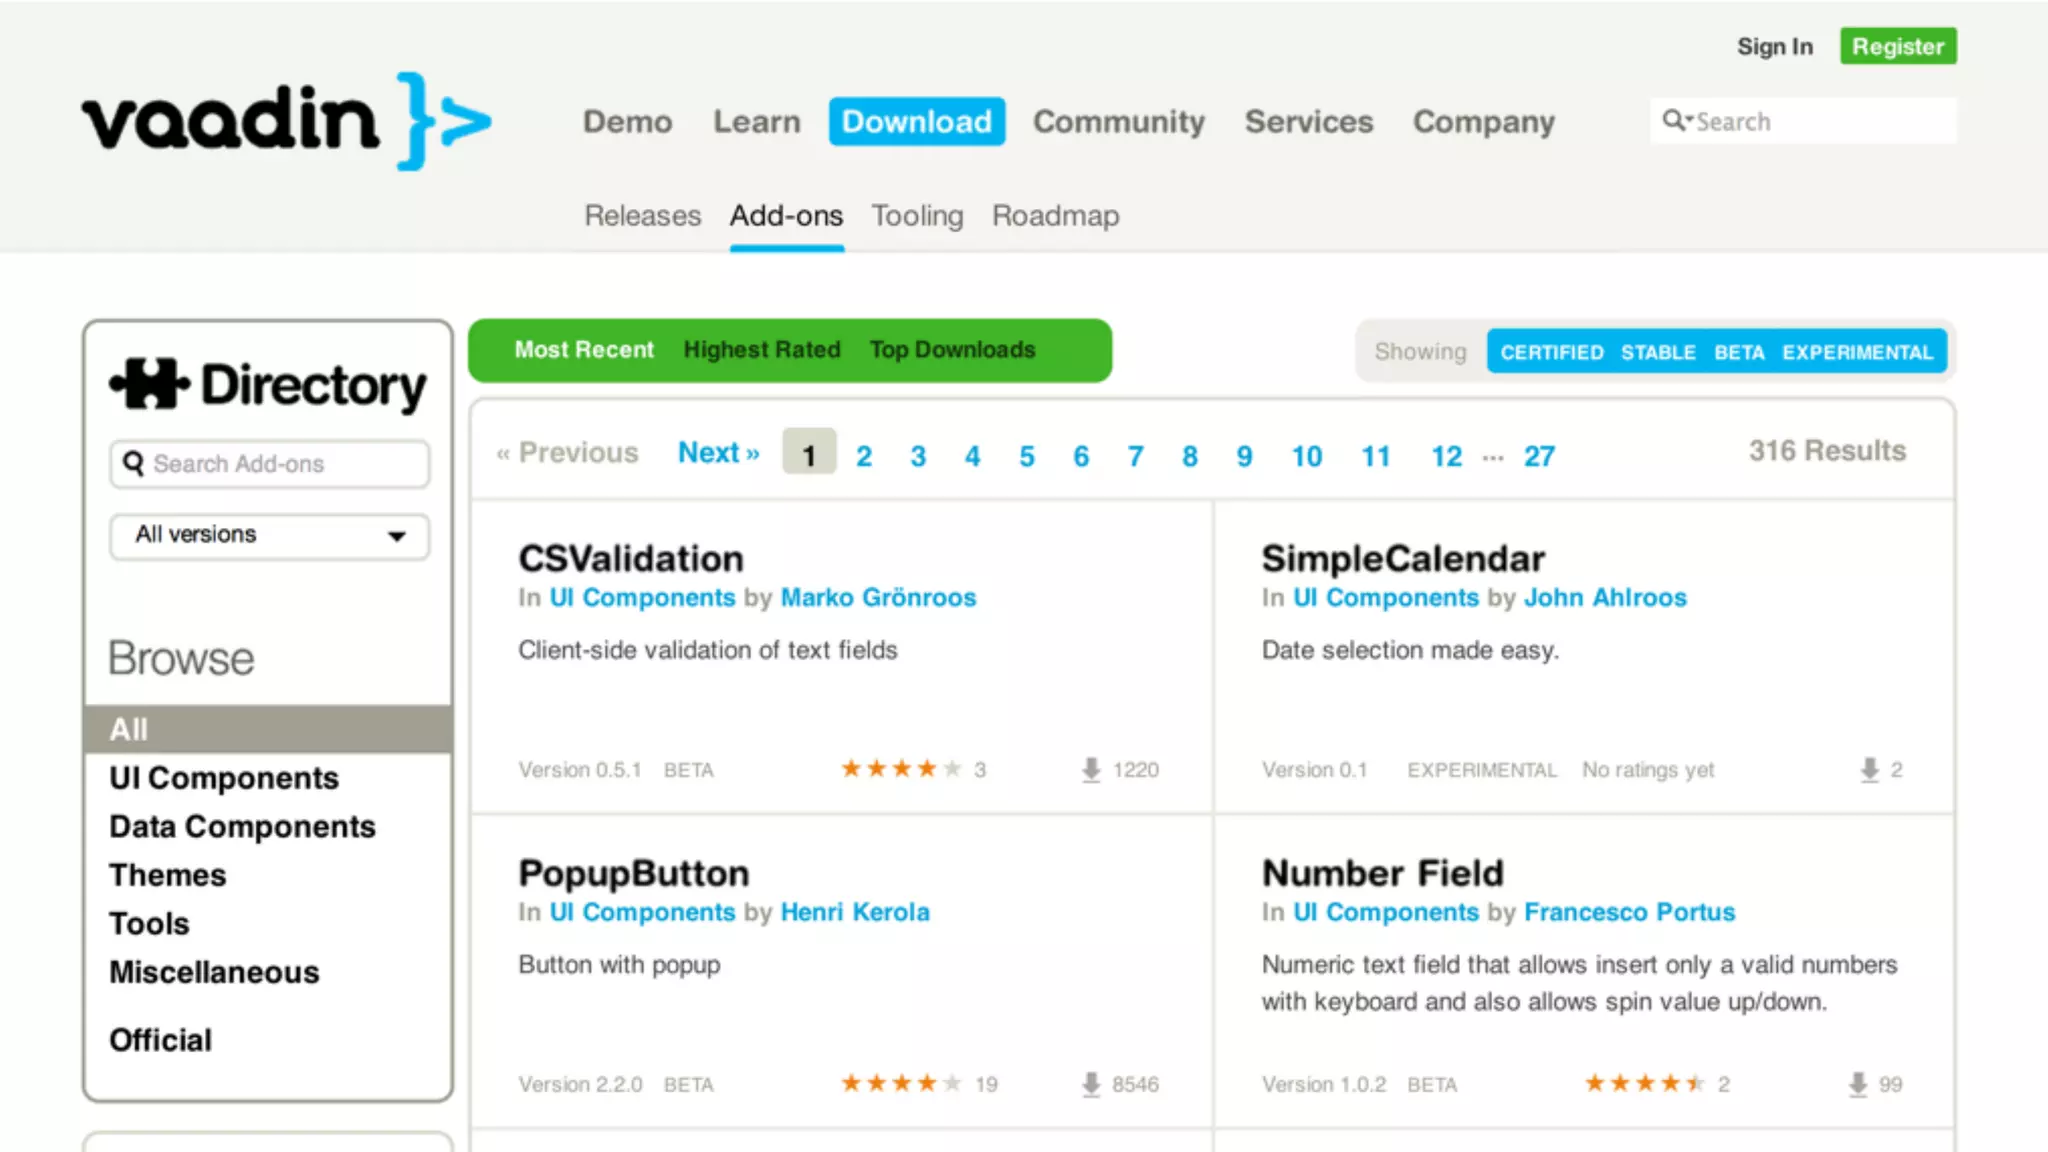
Task: Click the Vaadin logo
Action: 286,121
